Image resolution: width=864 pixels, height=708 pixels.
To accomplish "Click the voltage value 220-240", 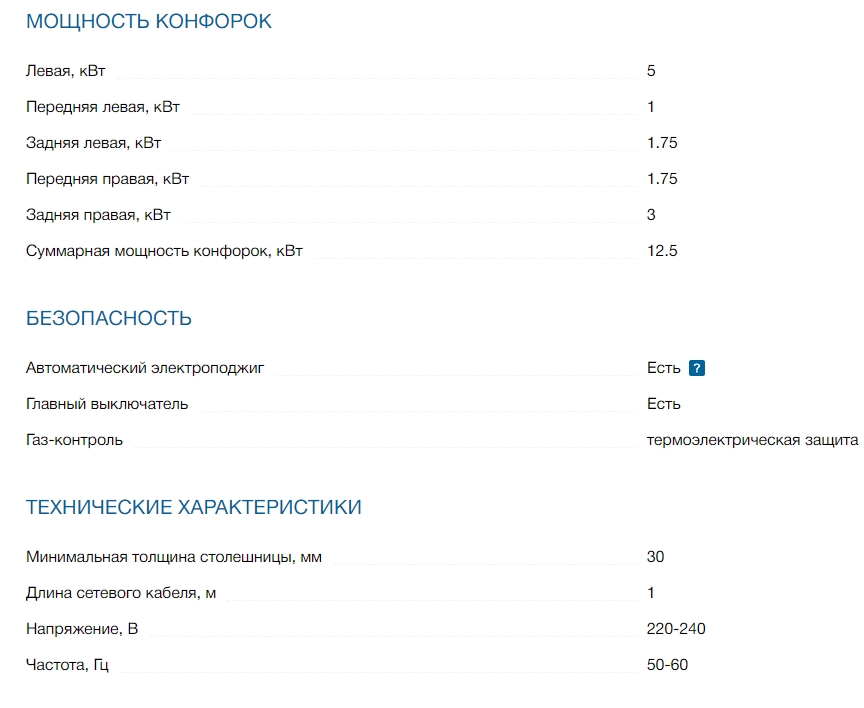I will (677, 629).
